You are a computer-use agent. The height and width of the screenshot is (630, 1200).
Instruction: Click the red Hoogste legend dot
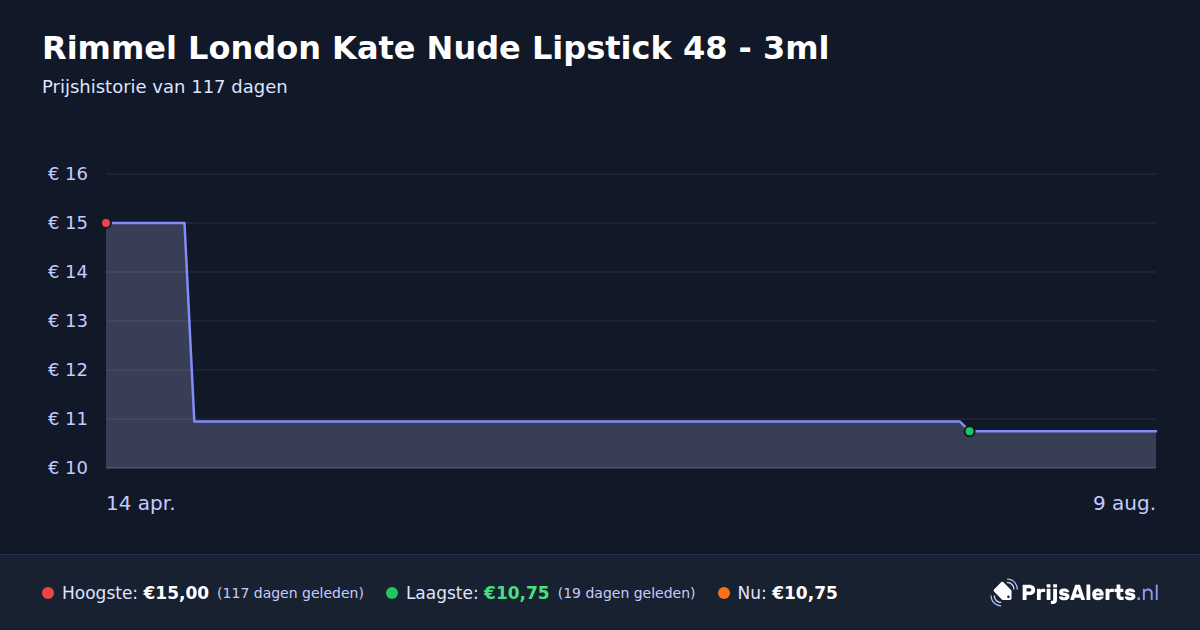point(48,593)
